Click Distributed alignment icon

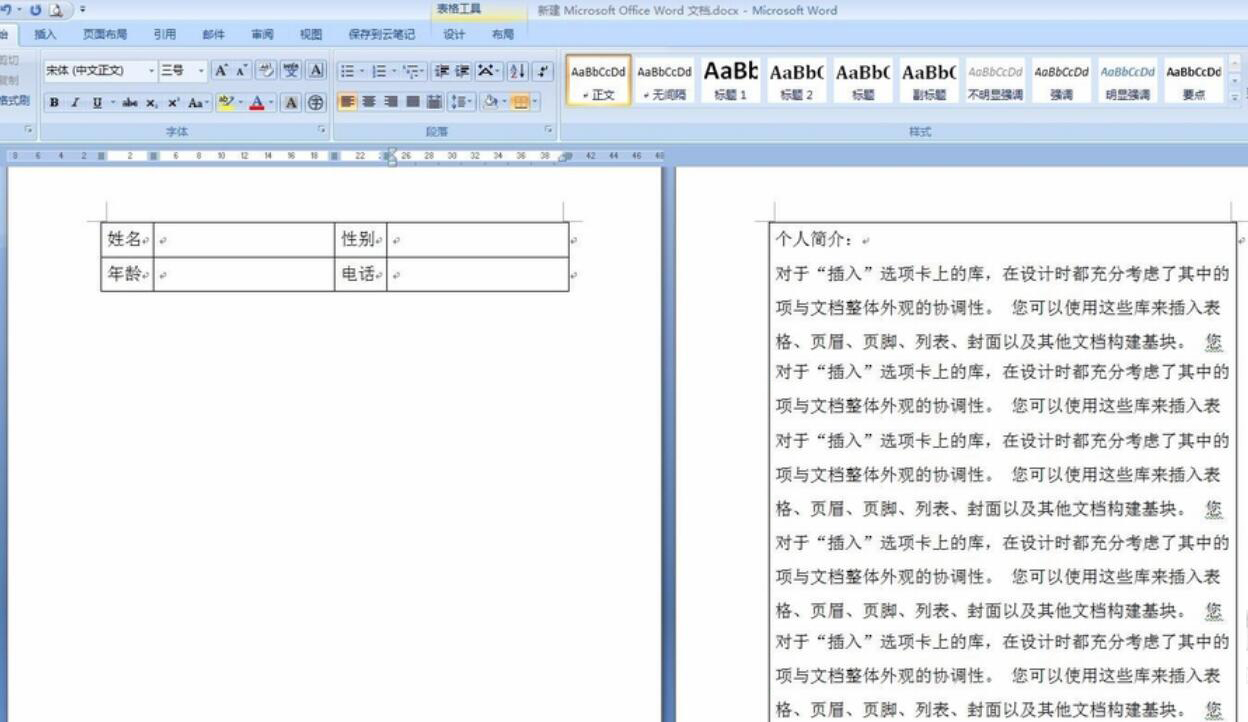click(x=434, y=103)
